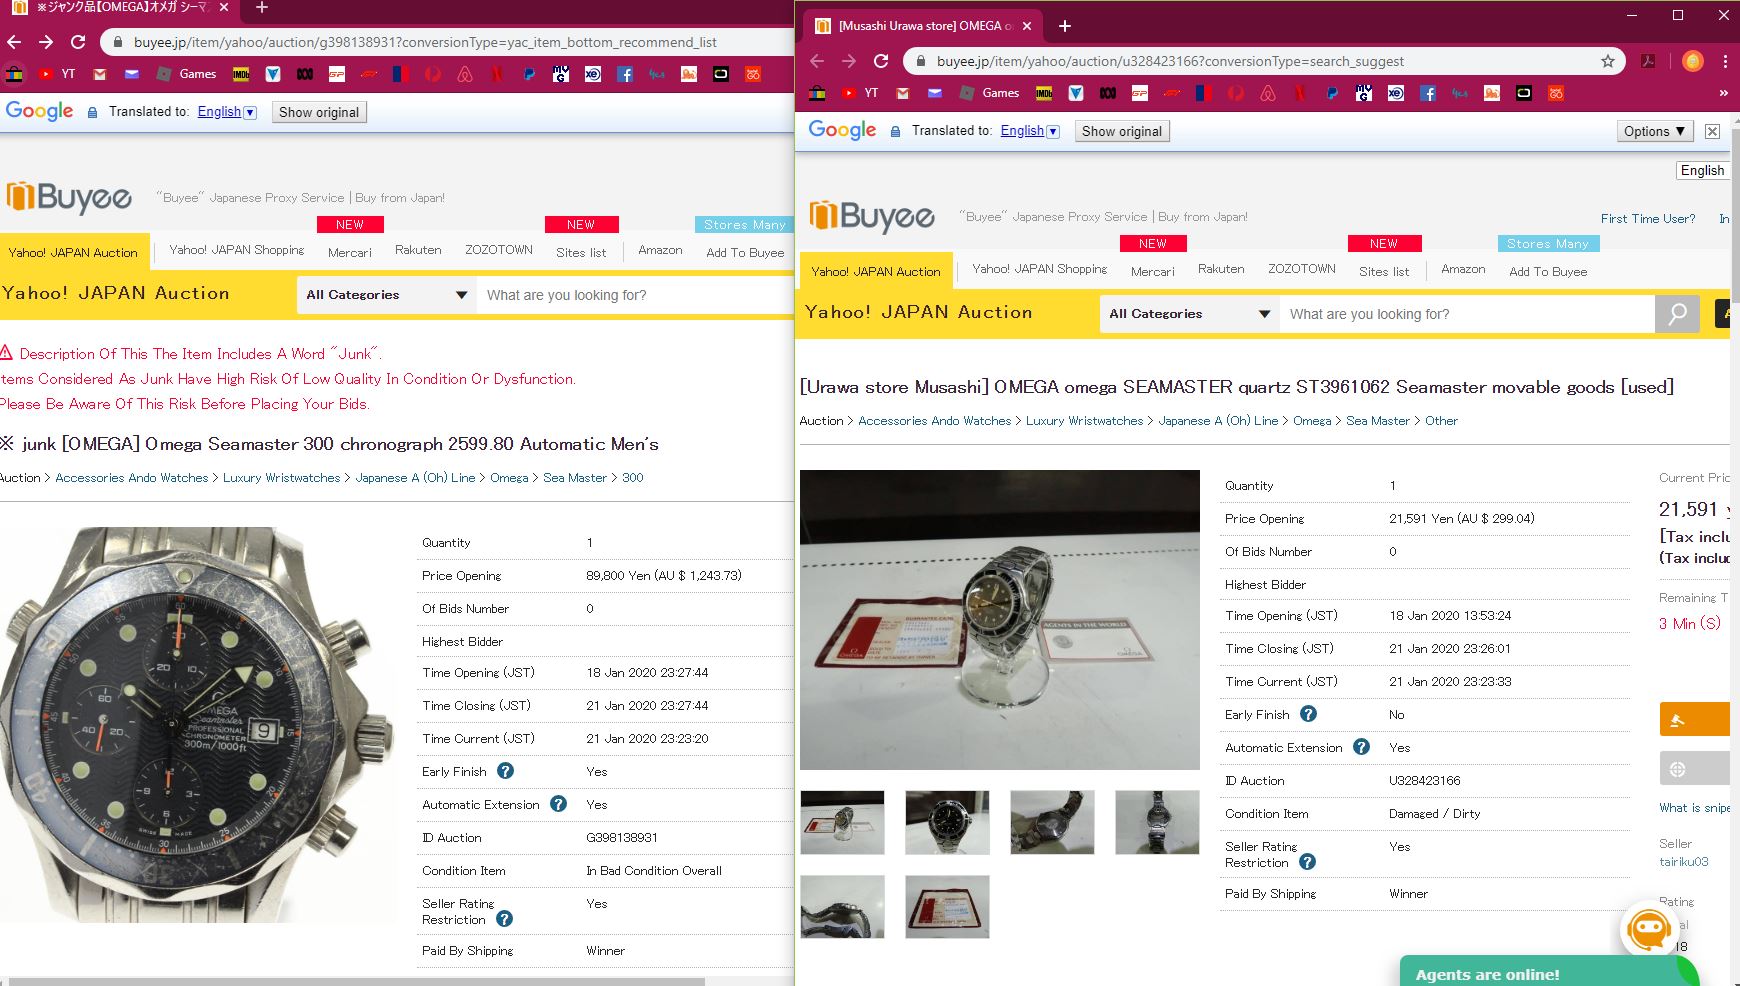Follow Luxury Wristwatches breadcrumb in left window
Screen dimensions: 1740x986
click(281, 478)
